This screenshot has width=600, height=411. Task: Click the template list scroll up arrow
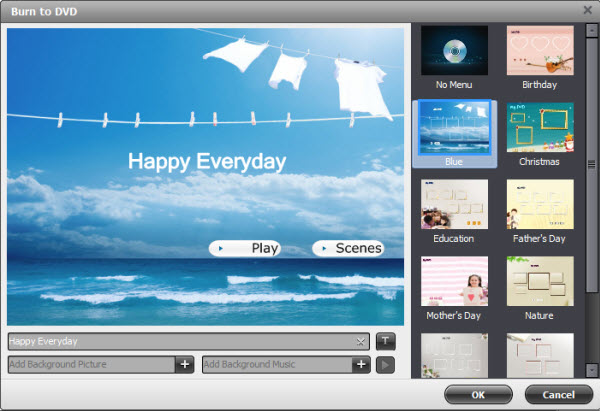tap(592, 31)
